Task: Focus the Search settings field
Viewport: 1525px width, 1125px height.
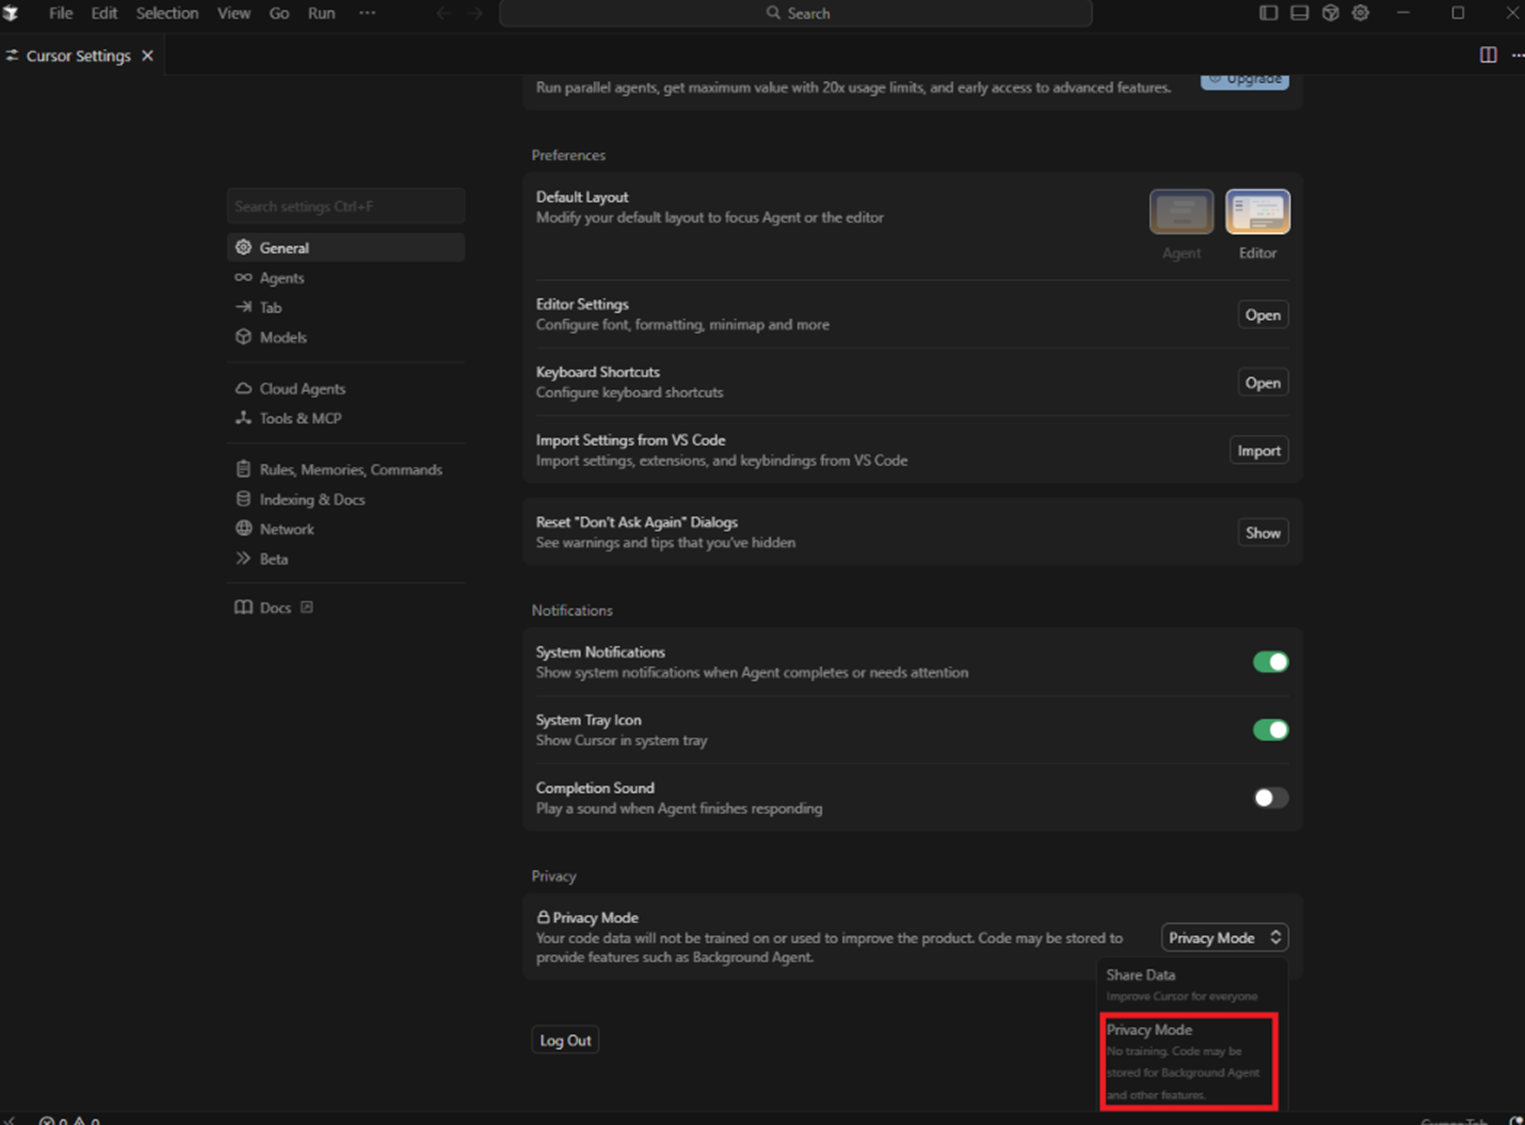Action: [x=346, y=206]
